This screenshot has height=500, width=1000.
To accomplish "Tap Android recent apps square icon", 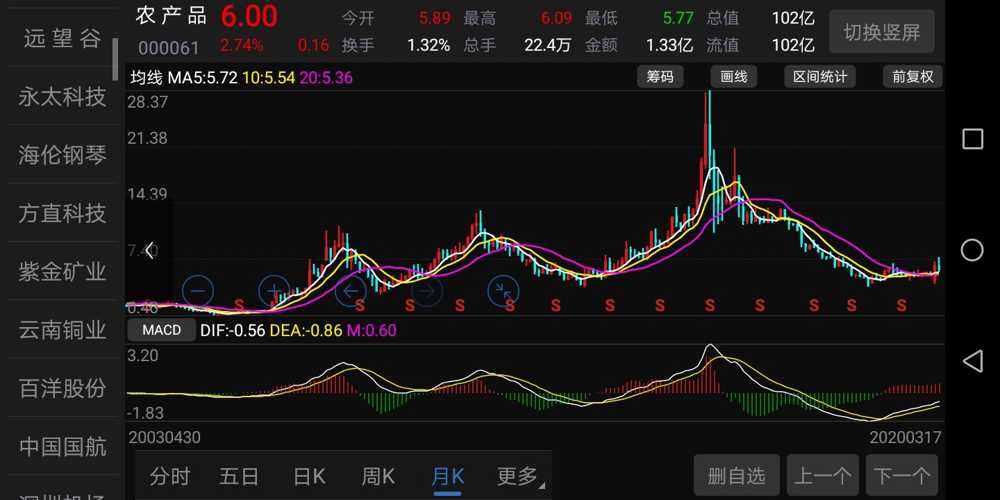I will (x=972, y=138).
